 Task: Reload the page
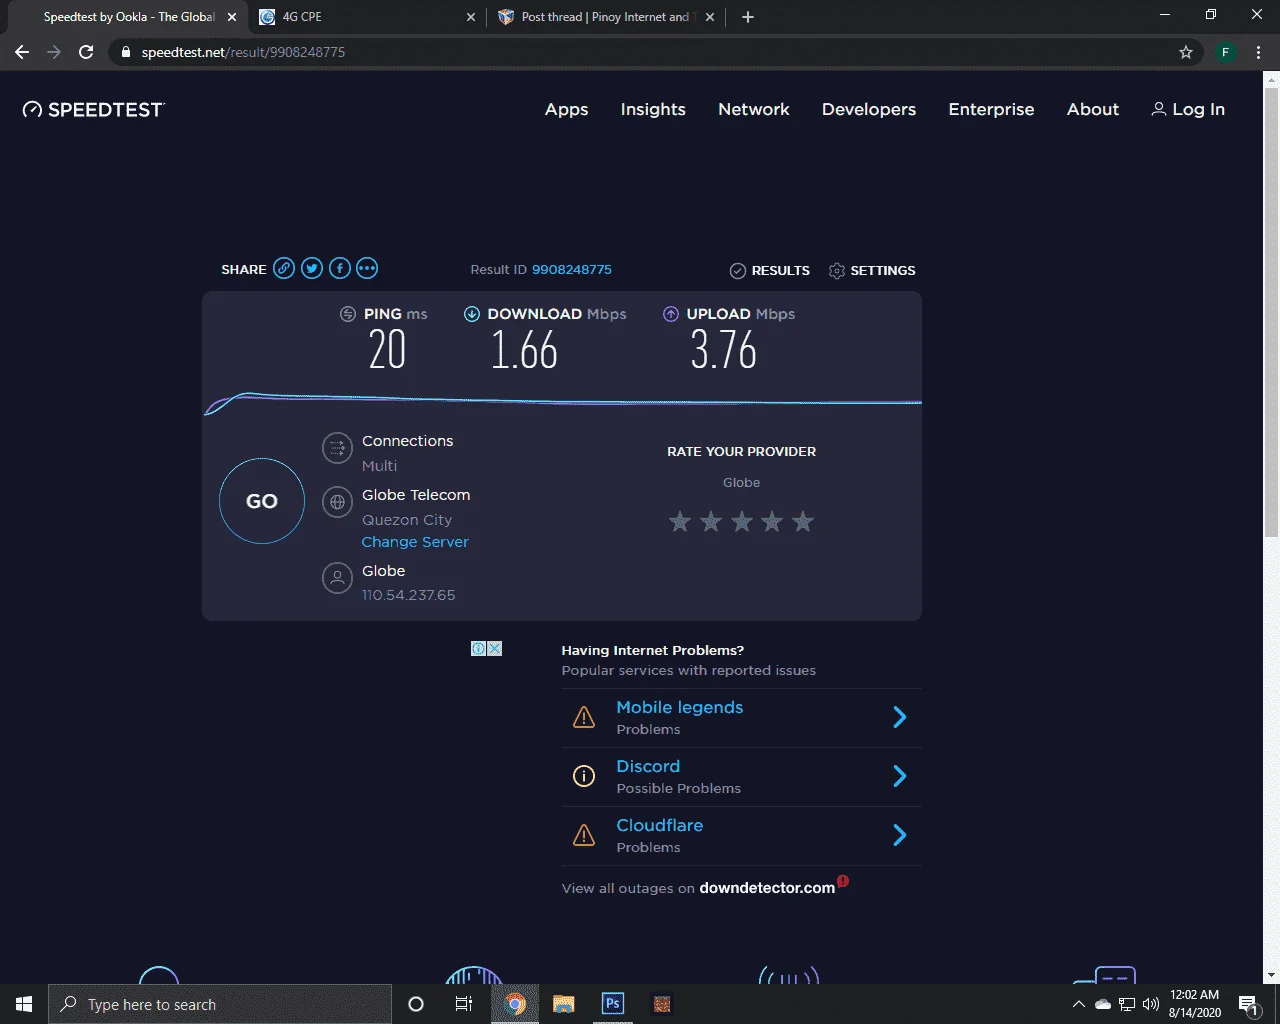point(86,52)
